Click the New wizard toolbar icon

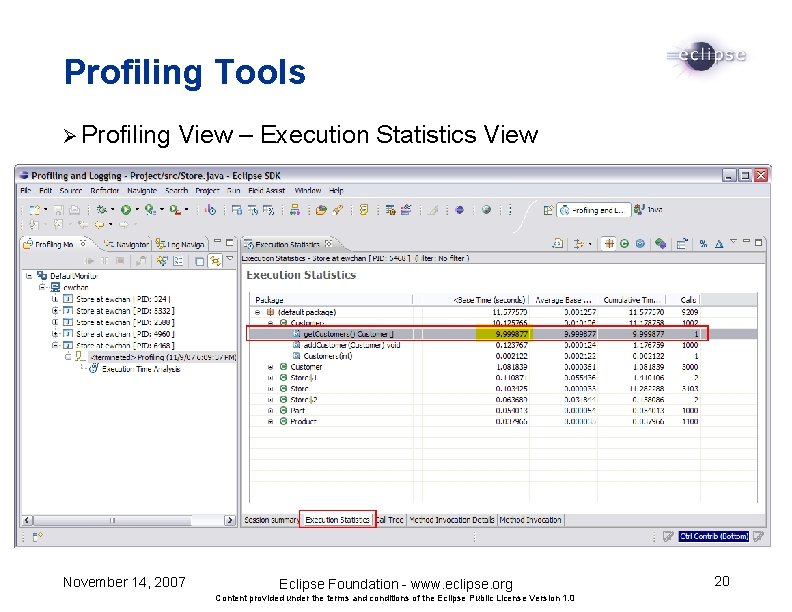coord(34,210)
